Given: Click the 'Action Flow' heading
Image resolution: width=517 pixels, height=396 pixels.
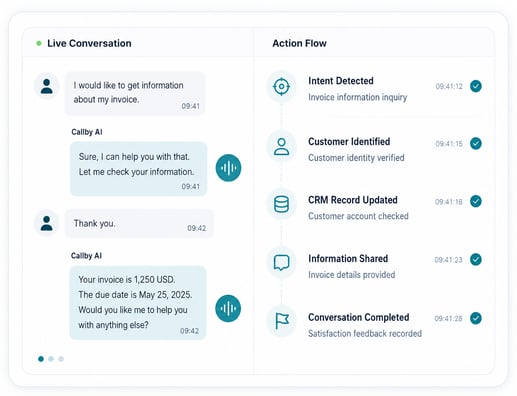Looking at the screenshot, I should click(299, 43).
